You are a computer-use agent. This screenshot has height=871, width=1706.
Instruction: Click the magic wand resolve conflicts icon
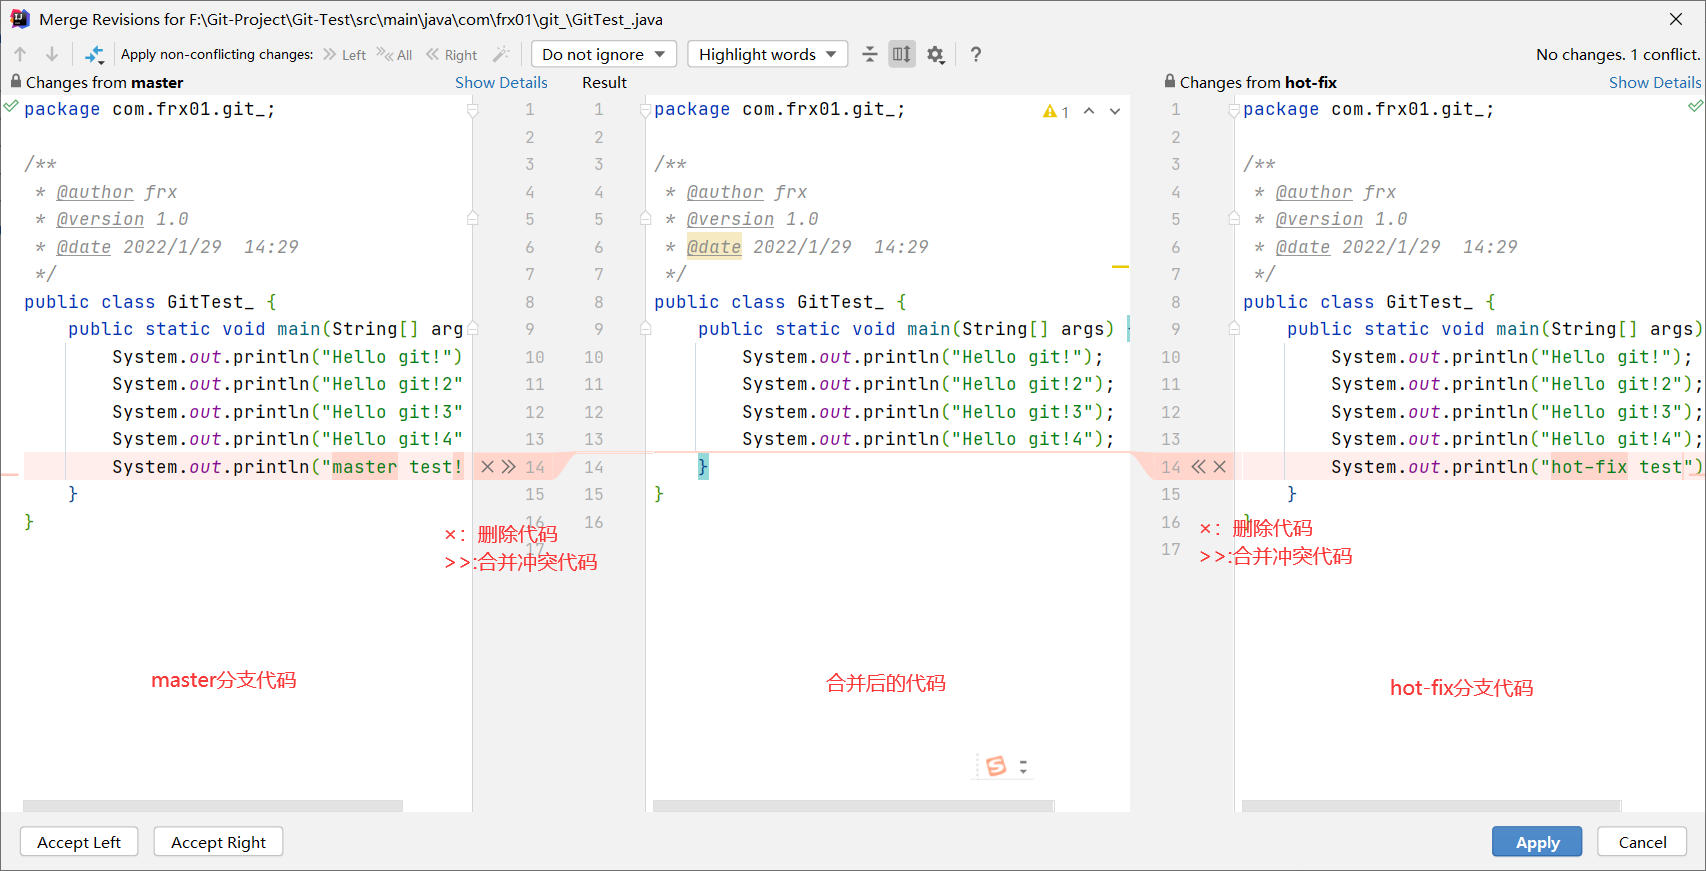pos(501,54)
